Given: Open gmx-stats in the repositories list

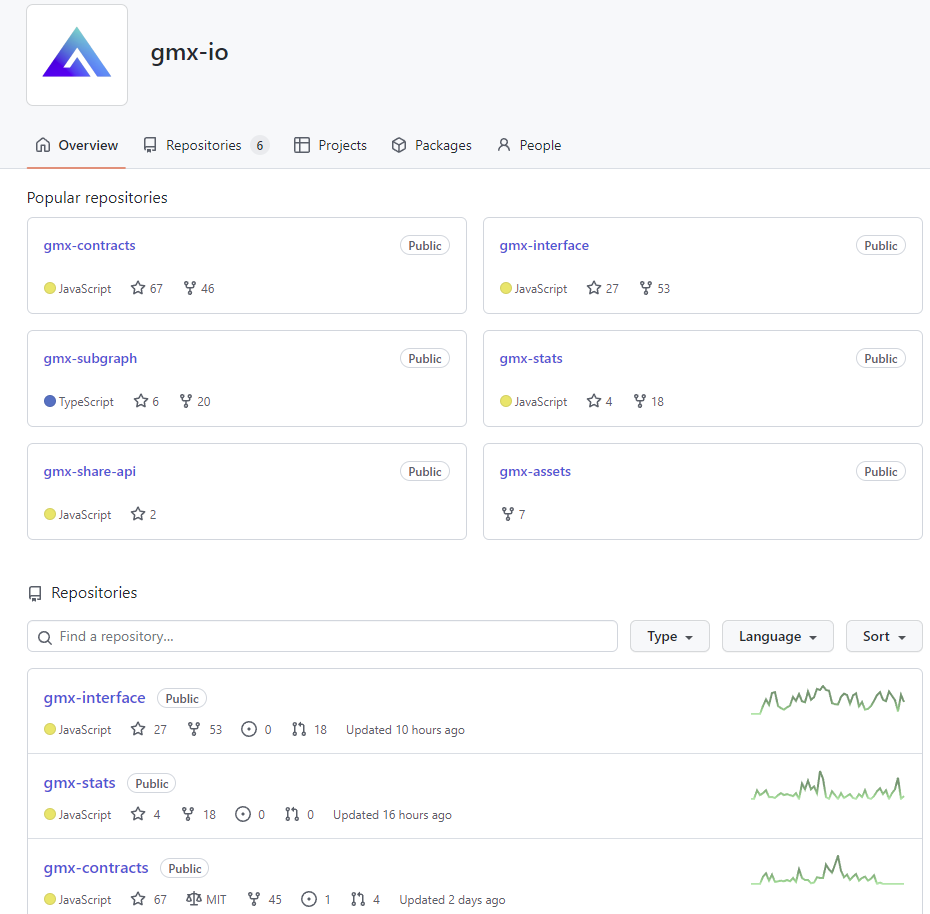Looking at the screenshot, I should (79, 783).
